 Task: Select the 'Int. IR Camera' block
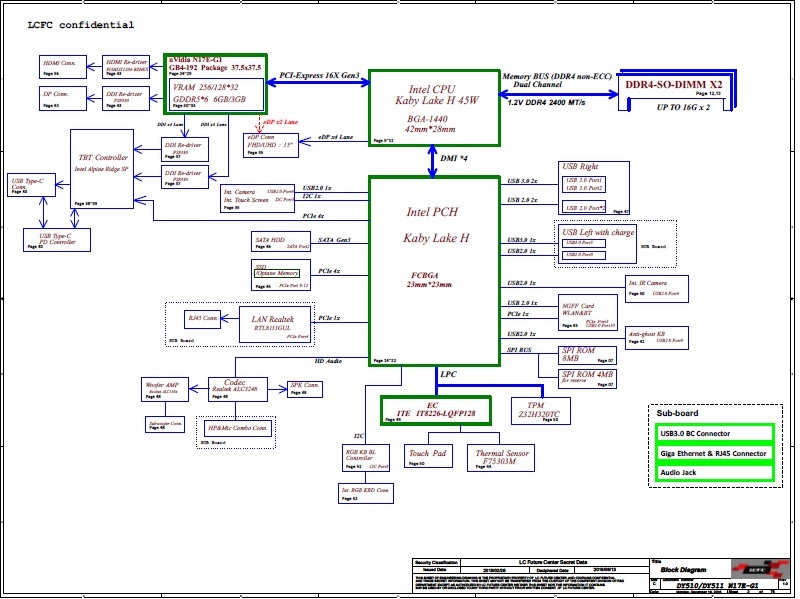(x=657, y=289)
